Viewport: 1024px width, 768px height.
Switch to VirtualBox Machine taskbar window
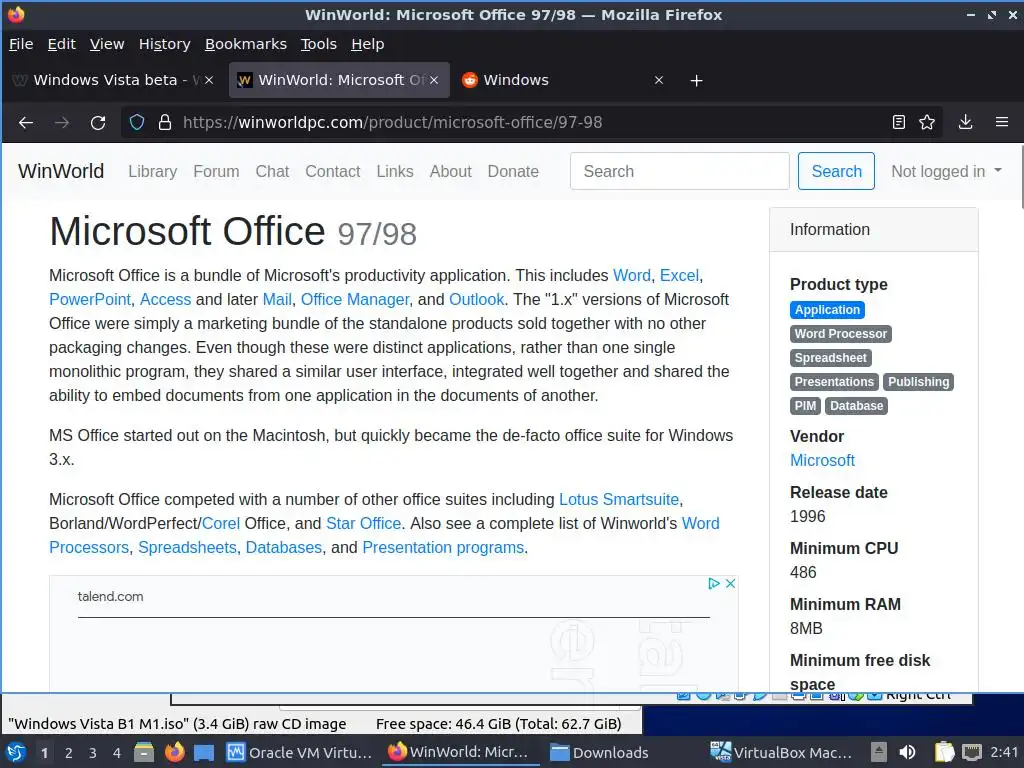[x=782, y=752]
